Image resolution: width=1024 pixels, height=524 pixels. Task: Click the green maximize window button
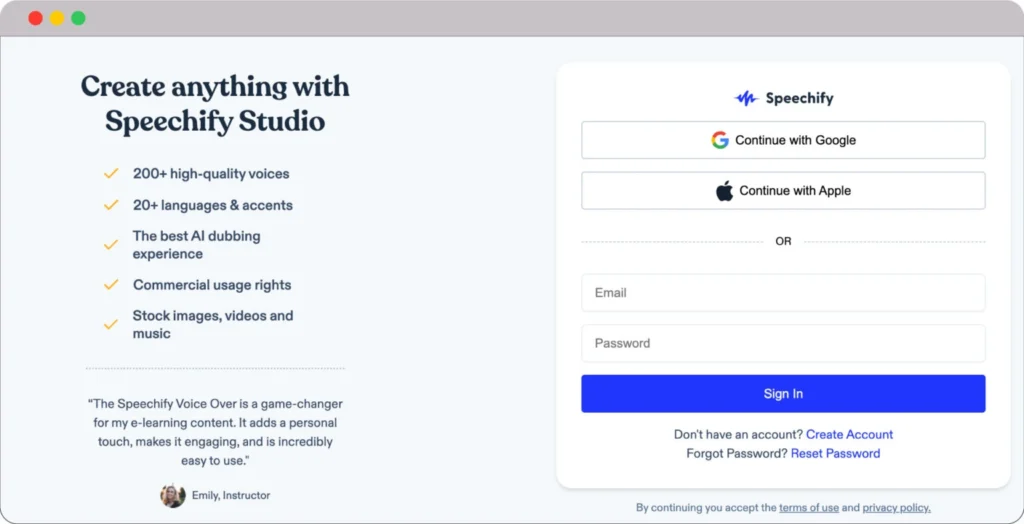(78, 18)
